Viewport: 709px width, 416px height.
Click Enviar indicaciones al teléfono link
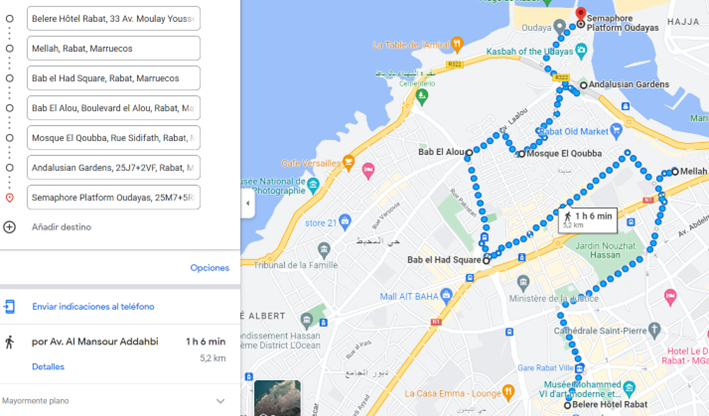coord(93,307)
